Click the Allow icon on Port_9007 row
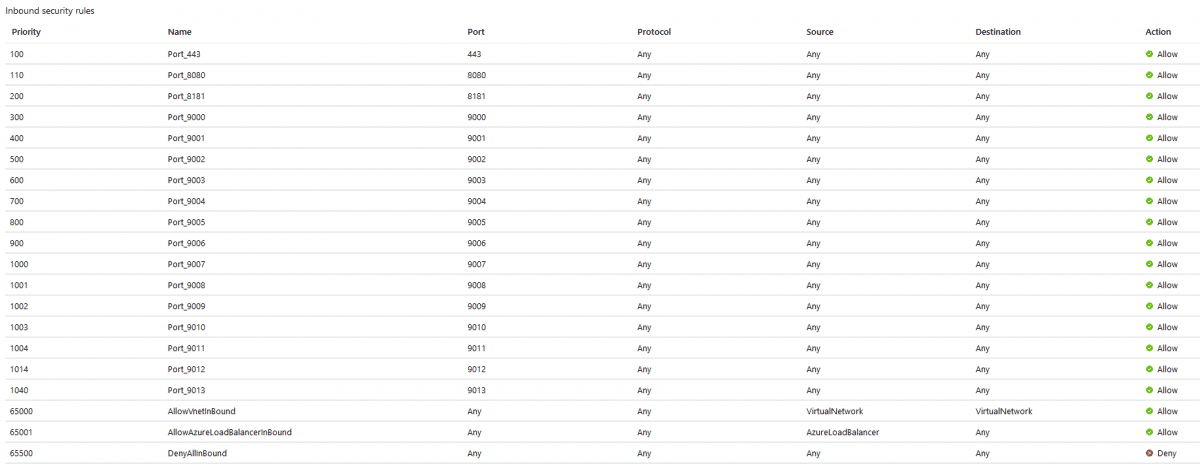Screen dimensions: 1200x470 tap(1150, 264)
